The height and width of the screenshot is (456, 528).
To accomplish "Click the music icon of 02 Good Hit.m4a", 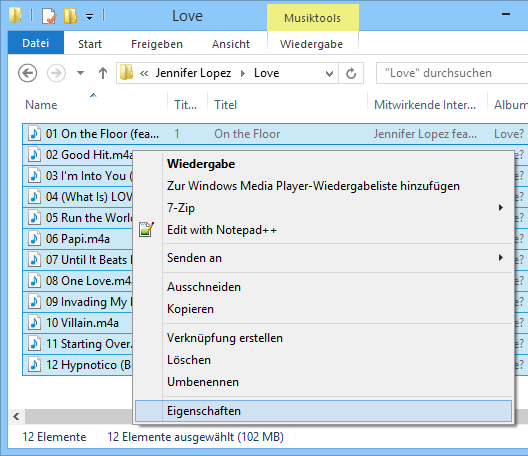I will coord(34,155).
